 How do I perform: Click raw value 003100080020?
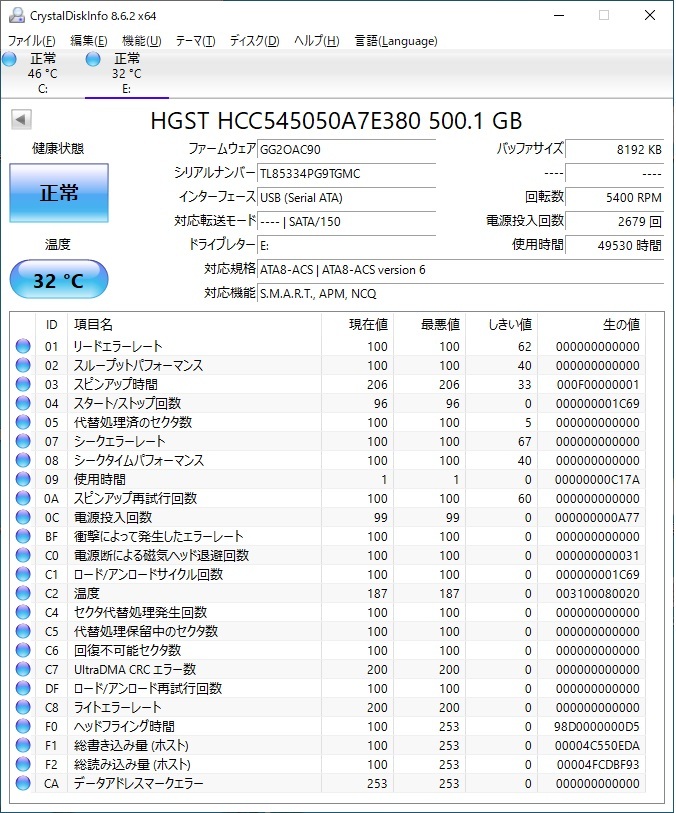(598, 594)
